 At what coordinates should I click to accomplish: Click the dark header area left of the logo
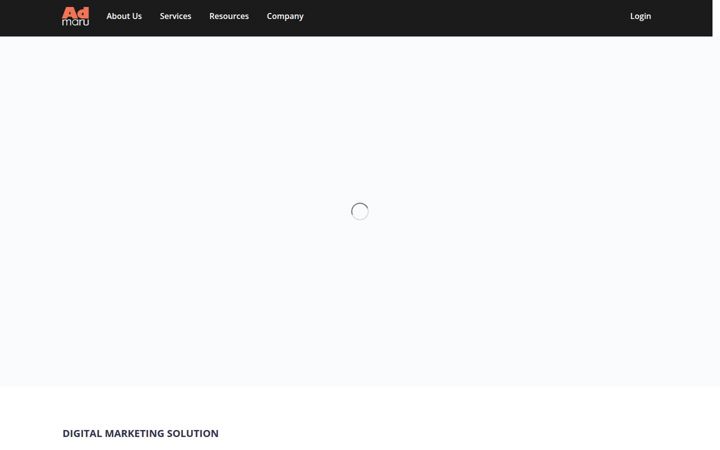click(30, 17)
